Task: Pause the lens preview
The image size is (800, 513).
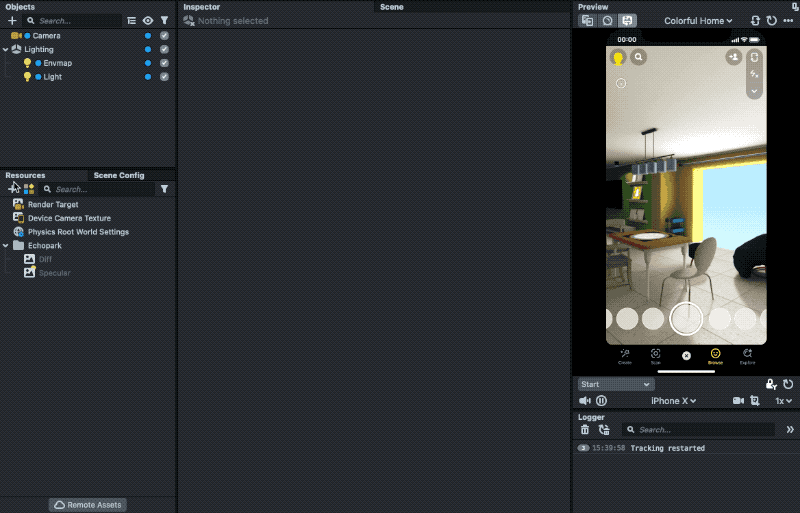Action: pyautogui.click(x=601, y=400)
